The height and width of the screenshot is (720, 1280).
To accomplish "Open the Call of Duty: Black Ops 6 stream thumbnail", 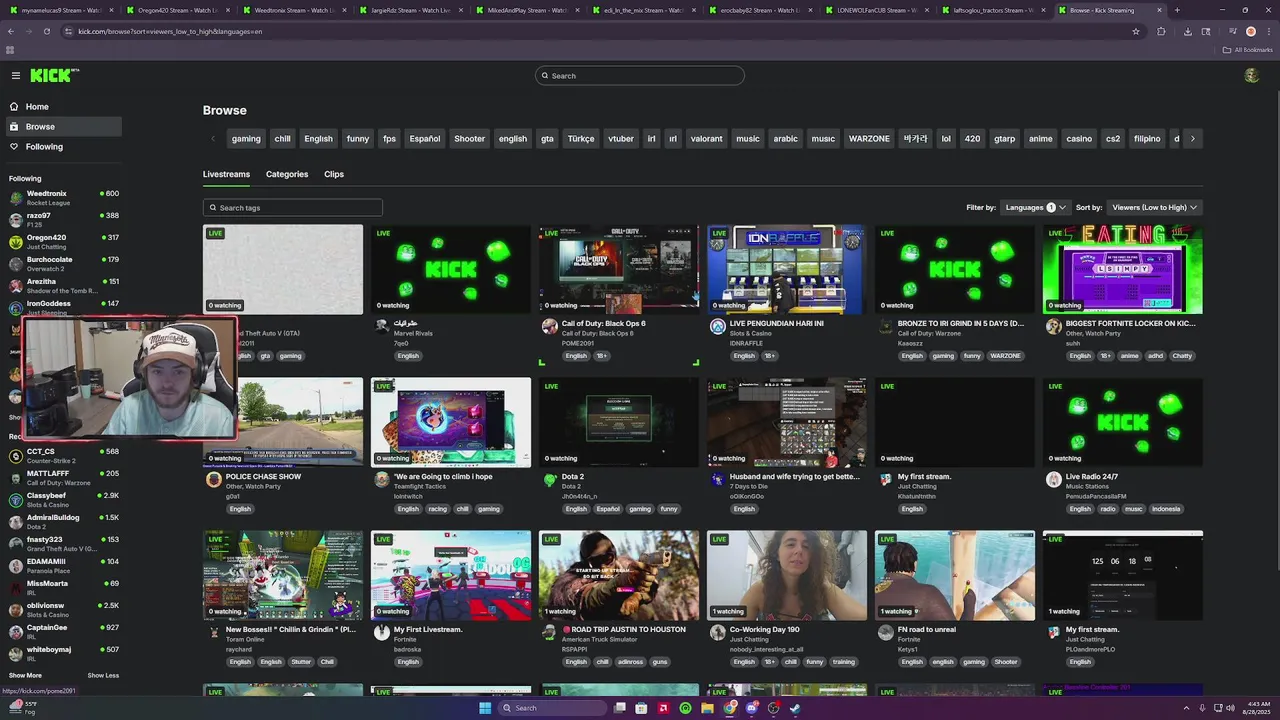I will pyautogui.click(x=619, y=269).
